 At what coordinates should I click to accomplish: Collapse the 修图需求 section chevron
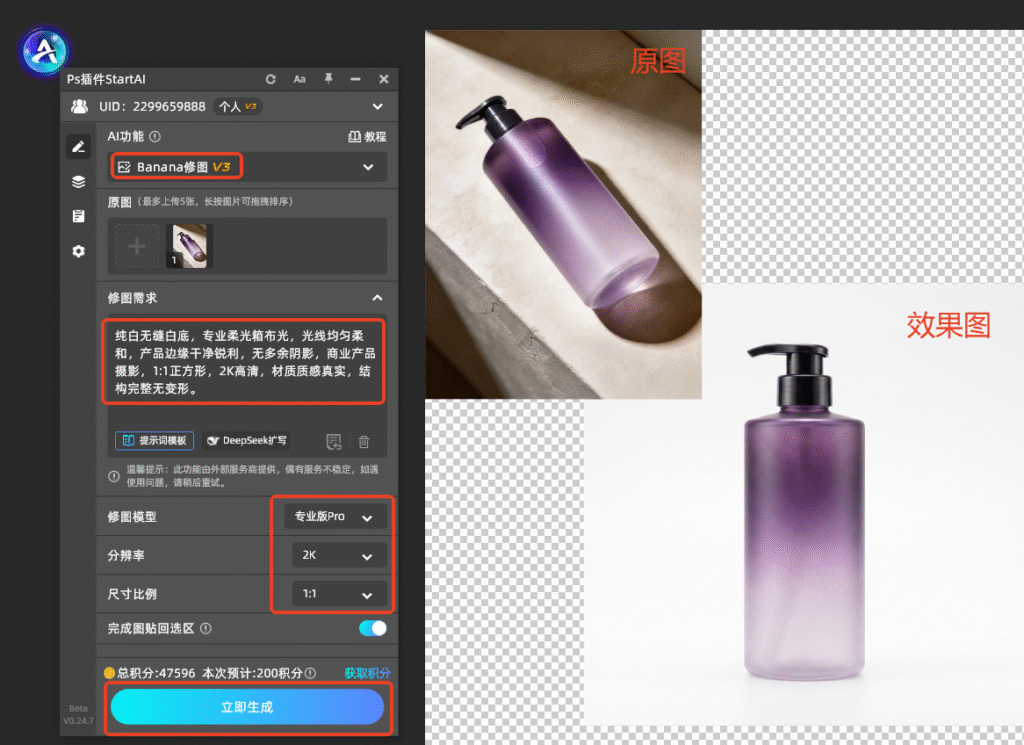pyautogui.click(x=377, y=298)
